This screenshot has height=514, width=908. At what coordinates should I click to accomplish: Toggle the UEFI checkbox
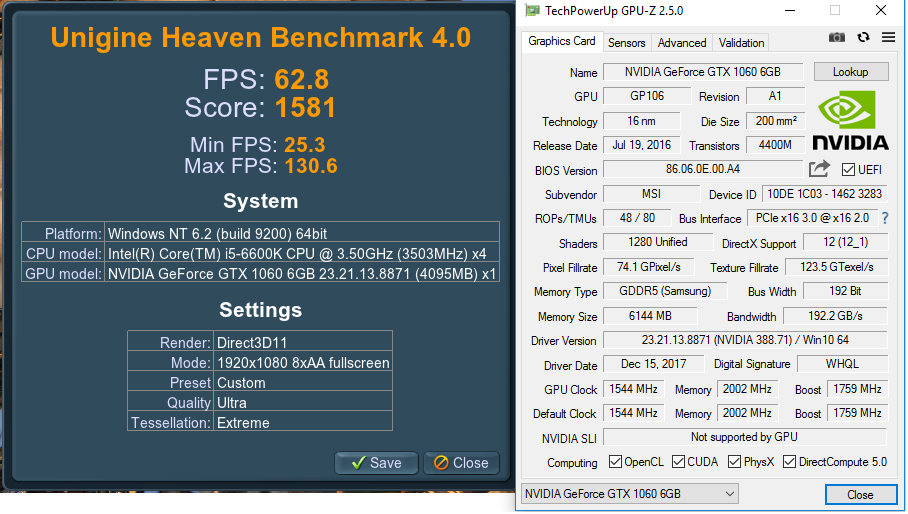point(848,170)
